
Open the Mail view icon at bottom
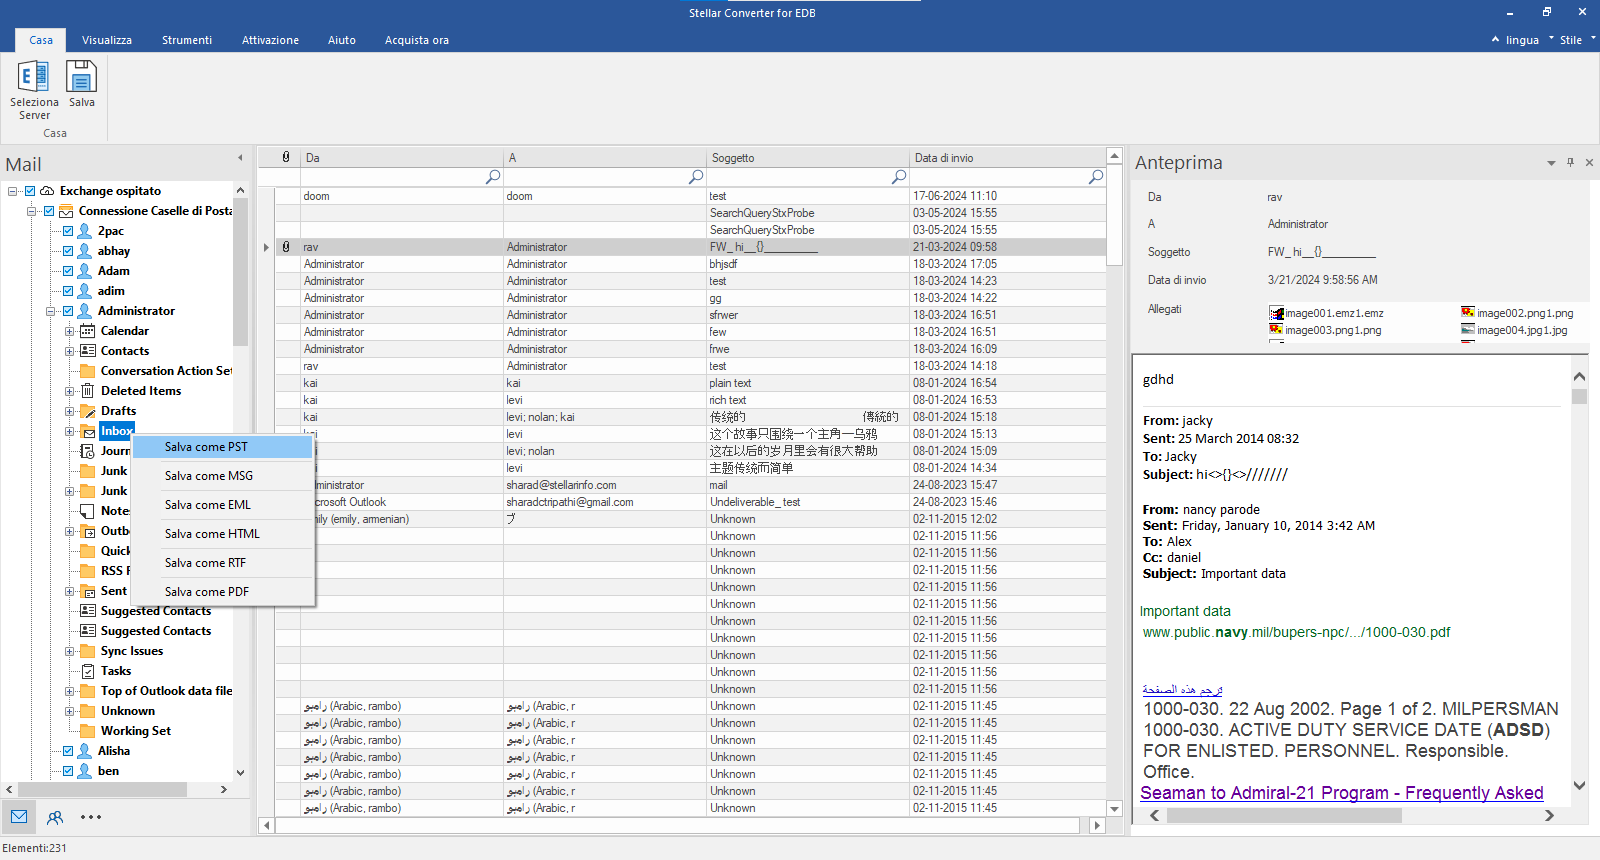point(19,817)
